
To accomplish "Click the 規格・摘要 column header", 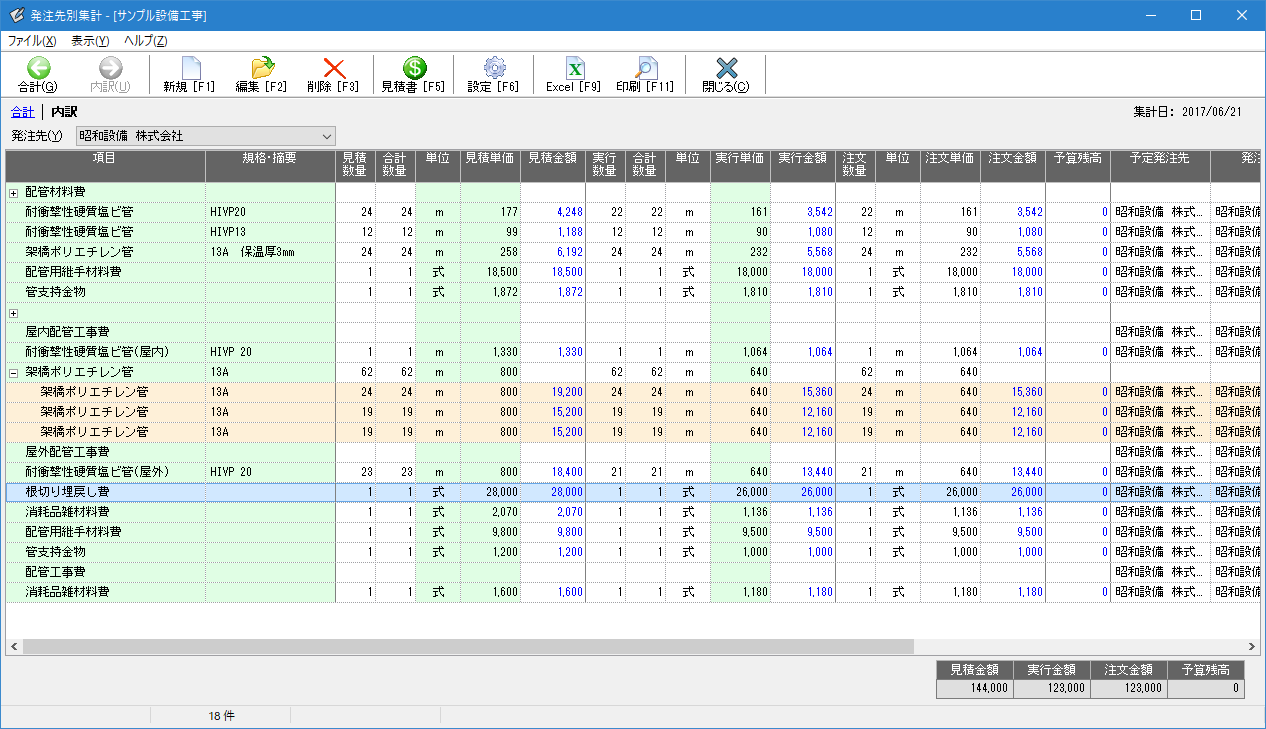I will tap(270, 166).
